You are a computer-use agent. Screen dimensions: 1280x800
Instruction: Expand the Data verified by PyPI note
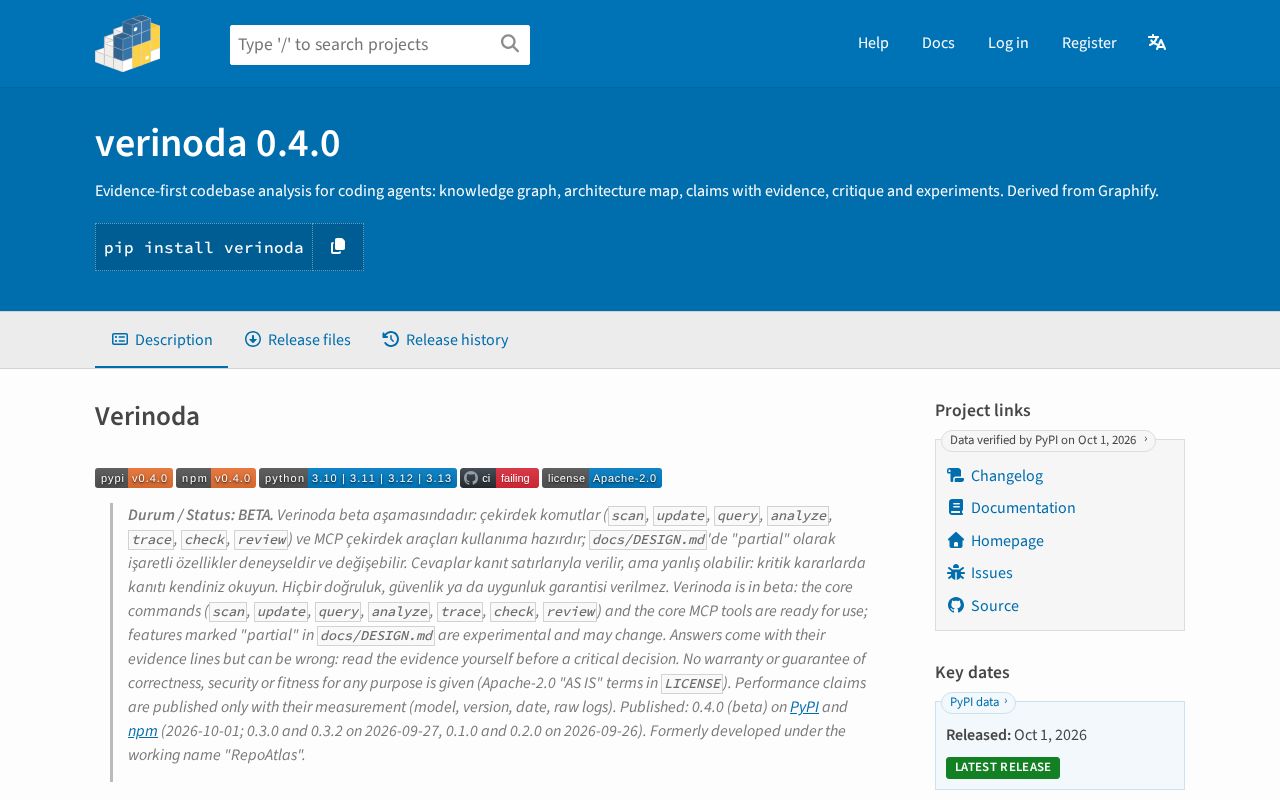point(1048,440)
